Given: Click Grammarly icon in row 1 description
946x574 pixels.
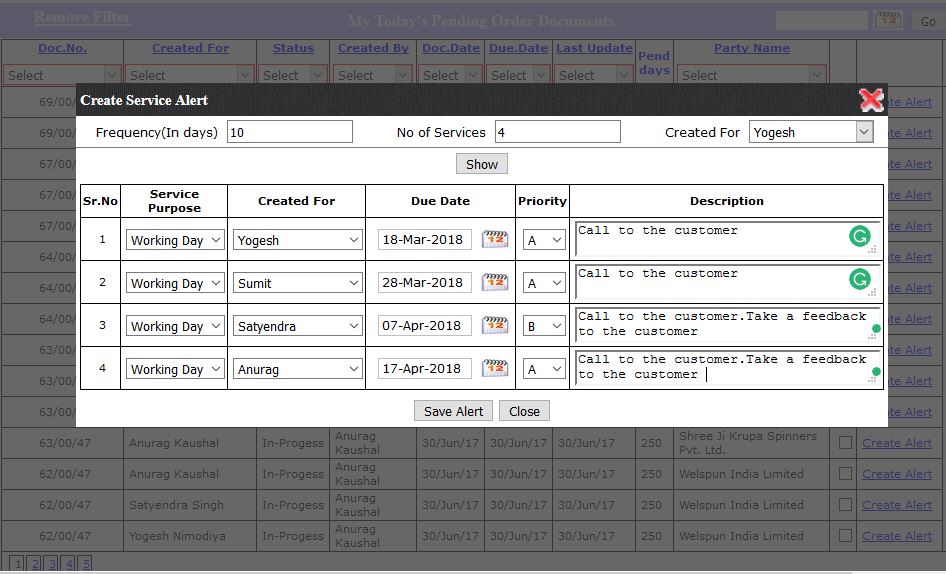Looking at the screenshot, I should click(859, 237).
